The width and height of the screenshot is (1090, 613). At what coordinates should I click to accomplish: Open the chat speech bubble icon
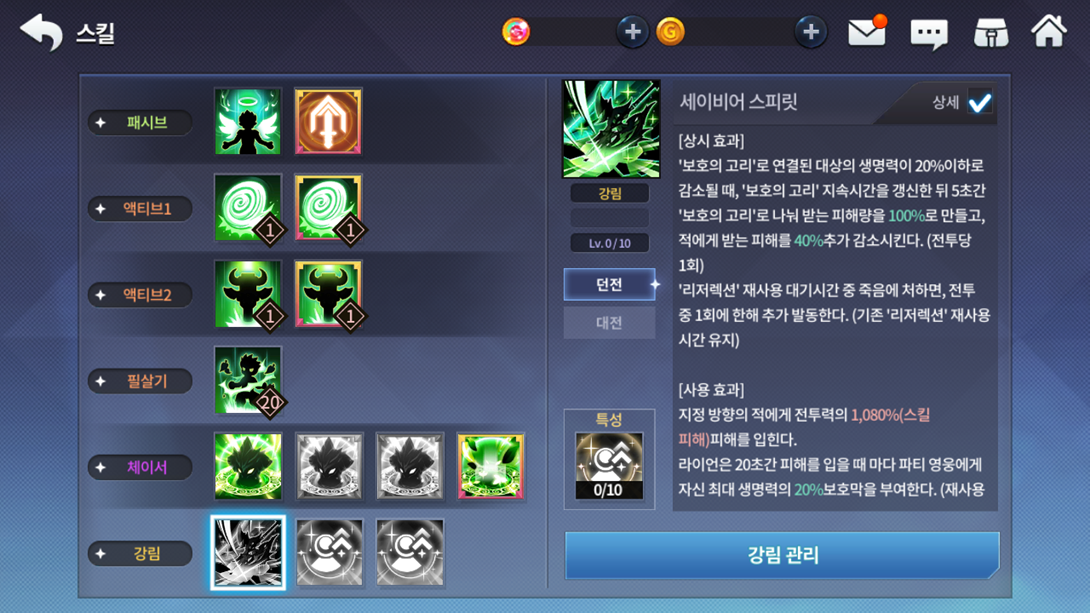coord(929,33)
